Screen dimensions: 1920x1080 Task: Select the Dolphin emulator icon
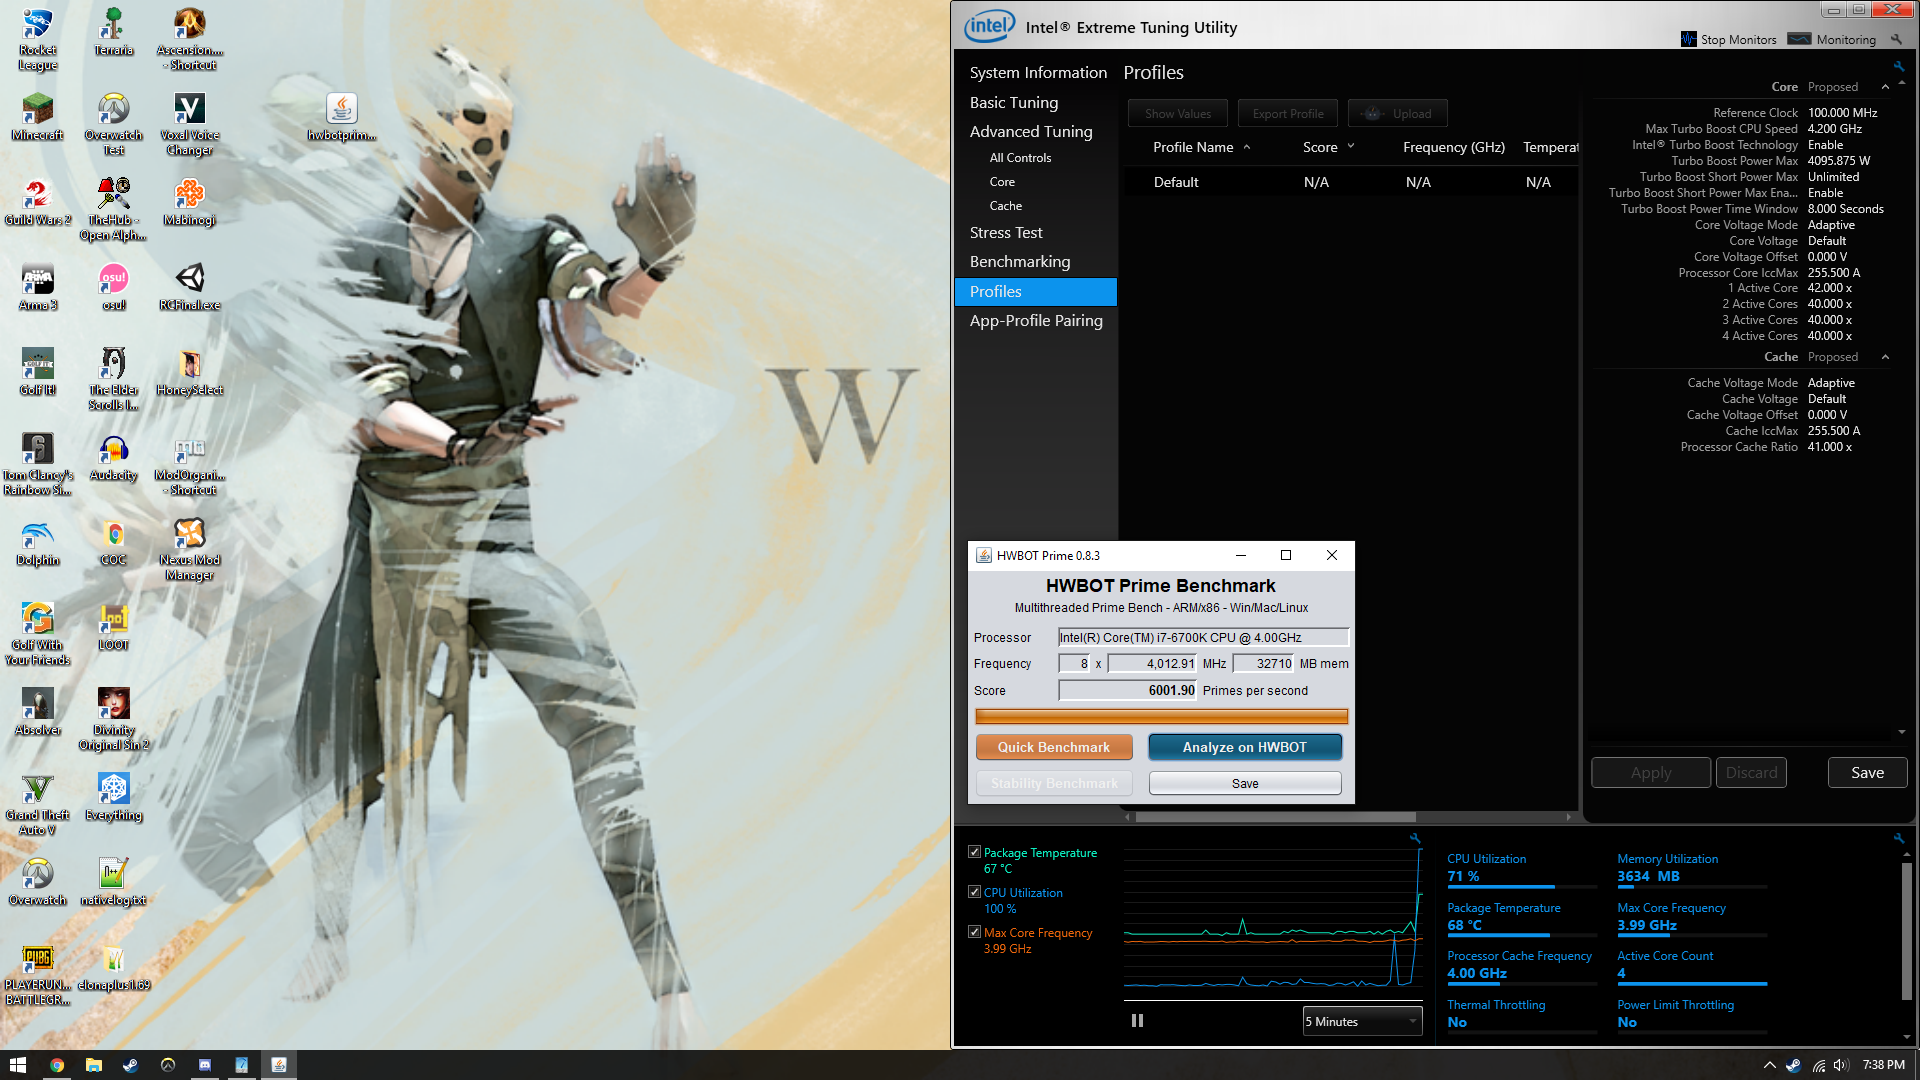click(37, 541)
